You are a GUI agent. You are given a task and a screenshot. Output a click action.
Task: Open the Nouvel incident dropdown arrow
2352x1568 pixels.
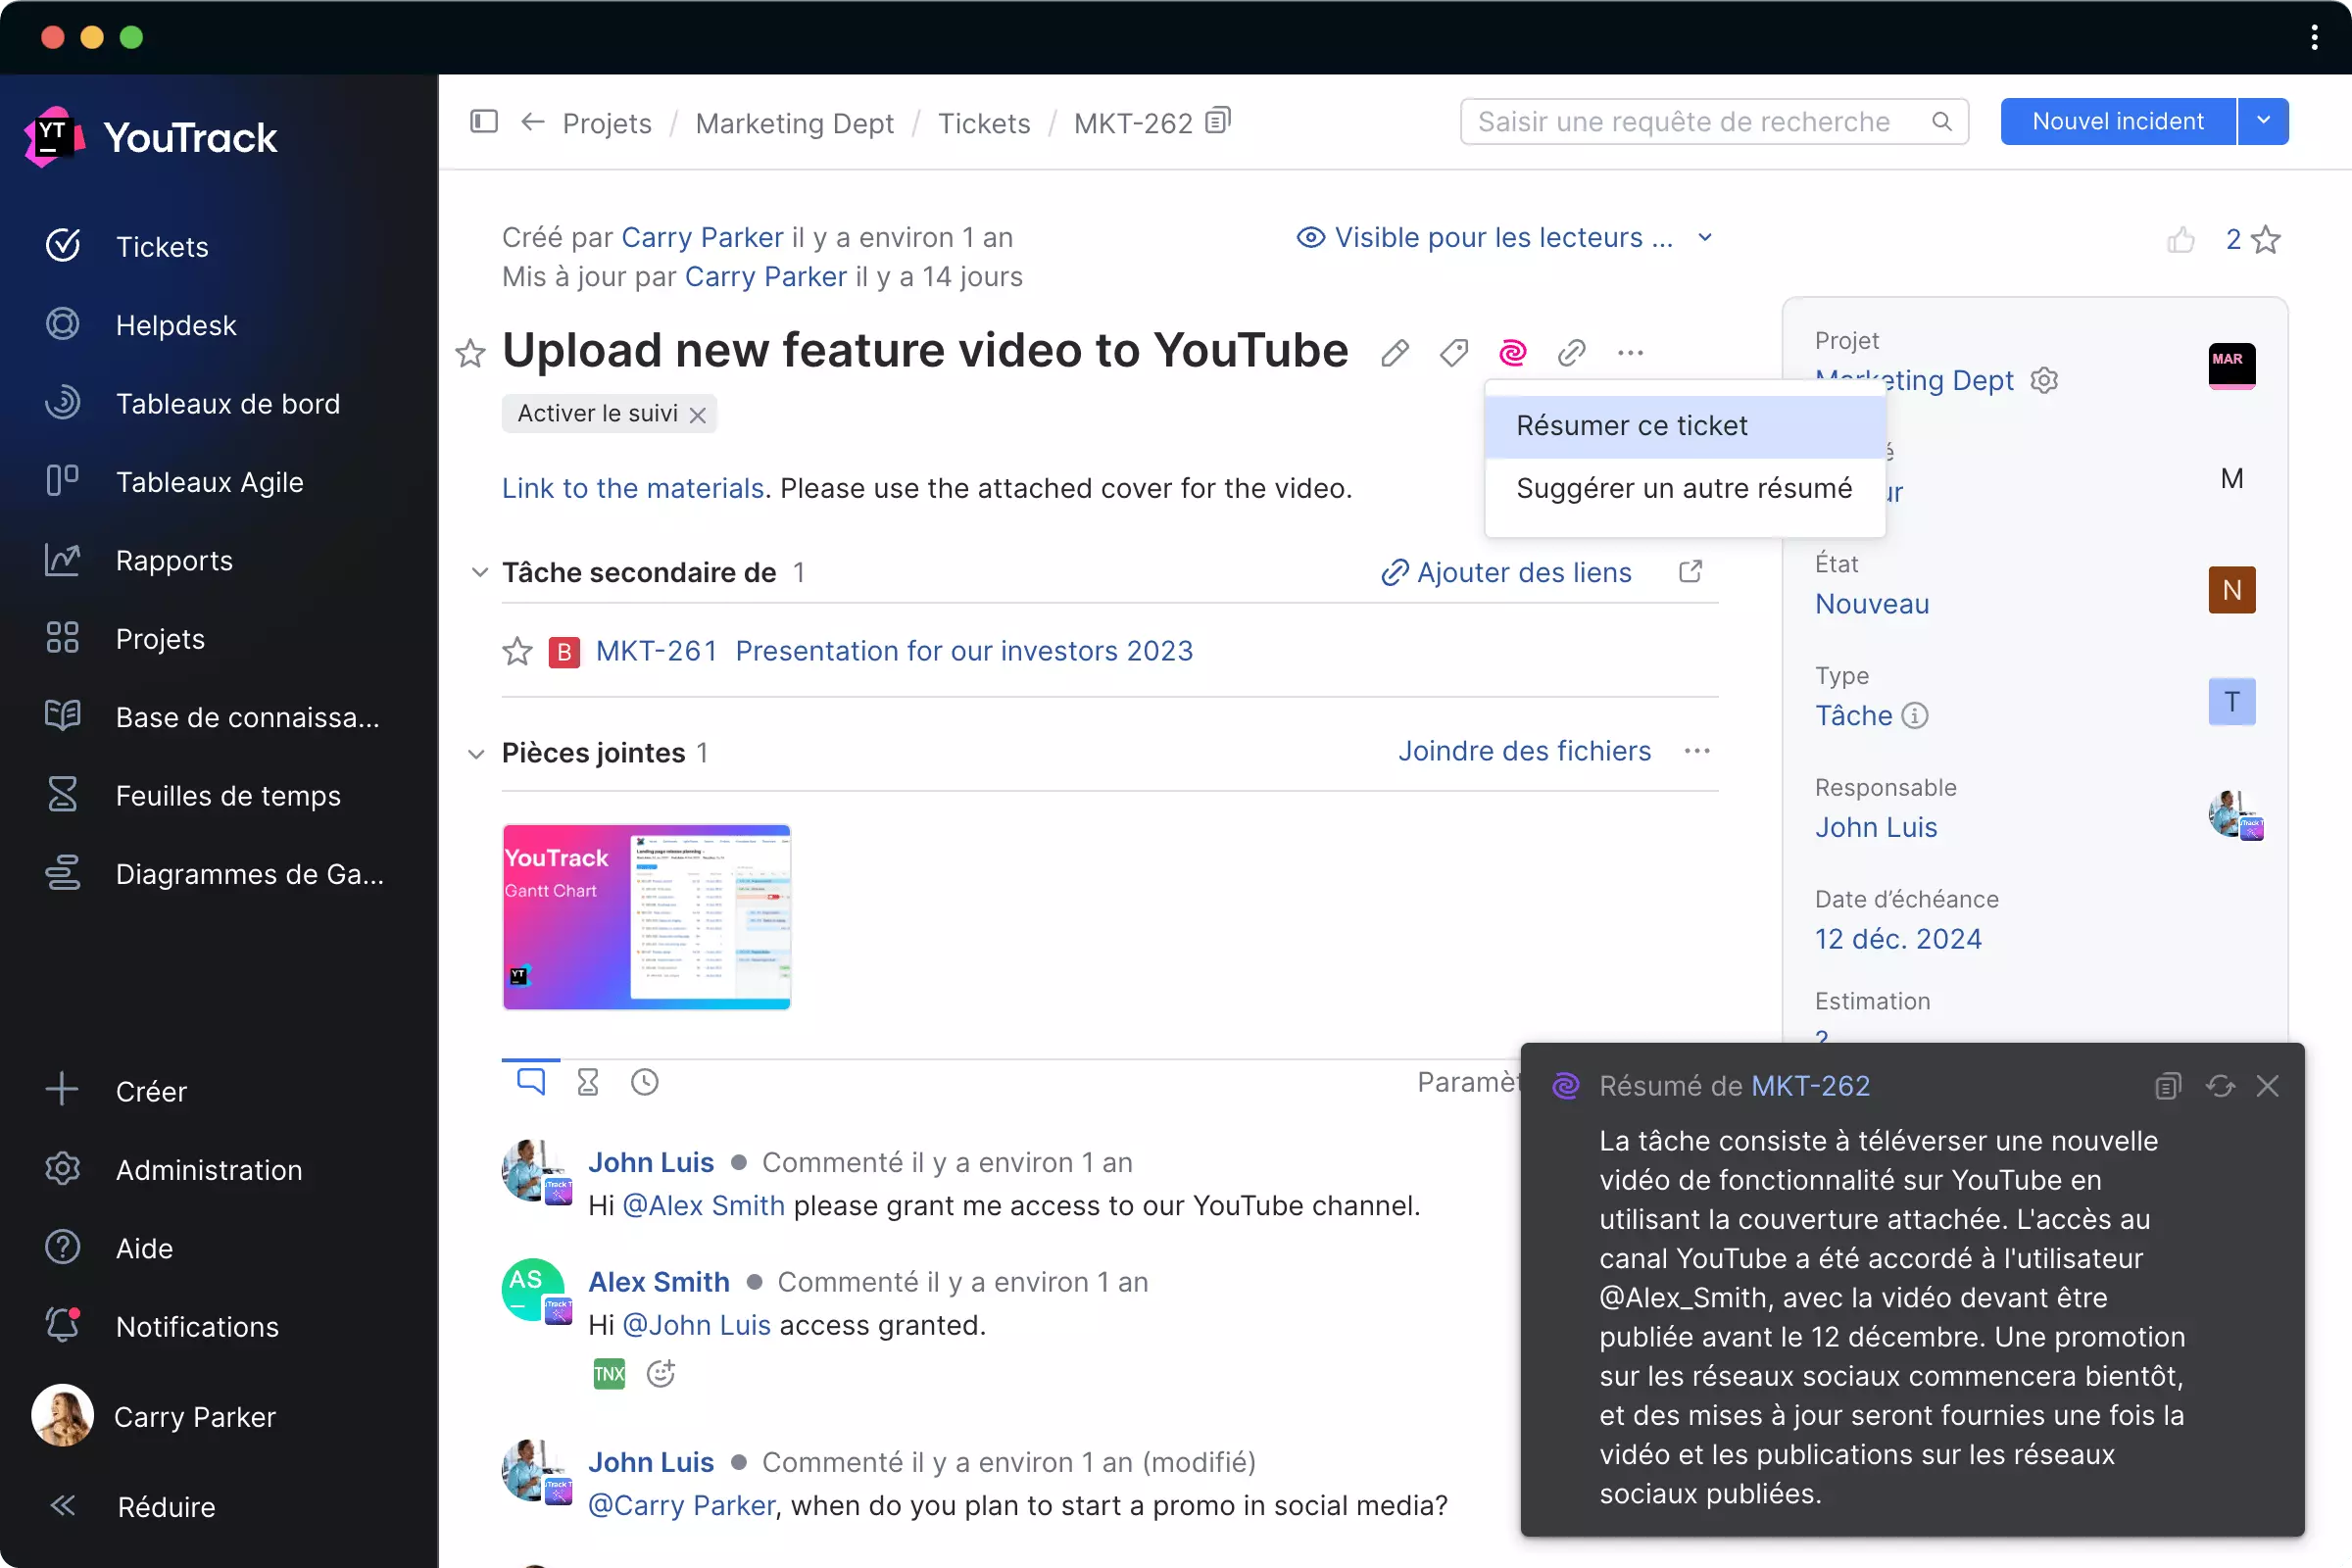pyautogui.click(x=2263, y=121)
